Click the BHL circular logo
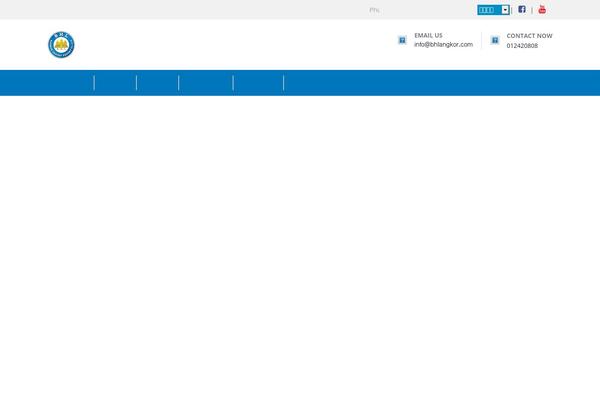This screenshot has height=400, width=600. [61, 45]
